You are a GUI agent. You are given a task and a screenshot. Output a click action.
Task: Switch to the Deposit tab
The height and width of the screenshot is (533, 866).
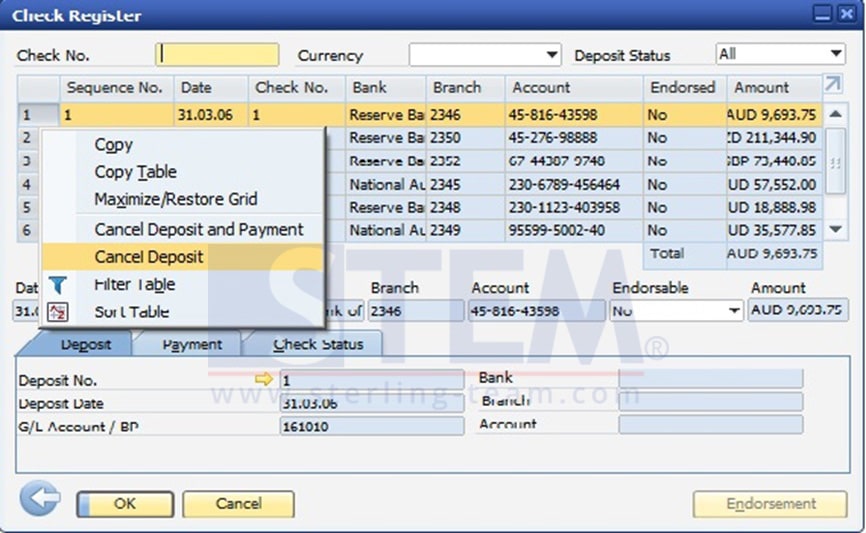click(86, 344)
